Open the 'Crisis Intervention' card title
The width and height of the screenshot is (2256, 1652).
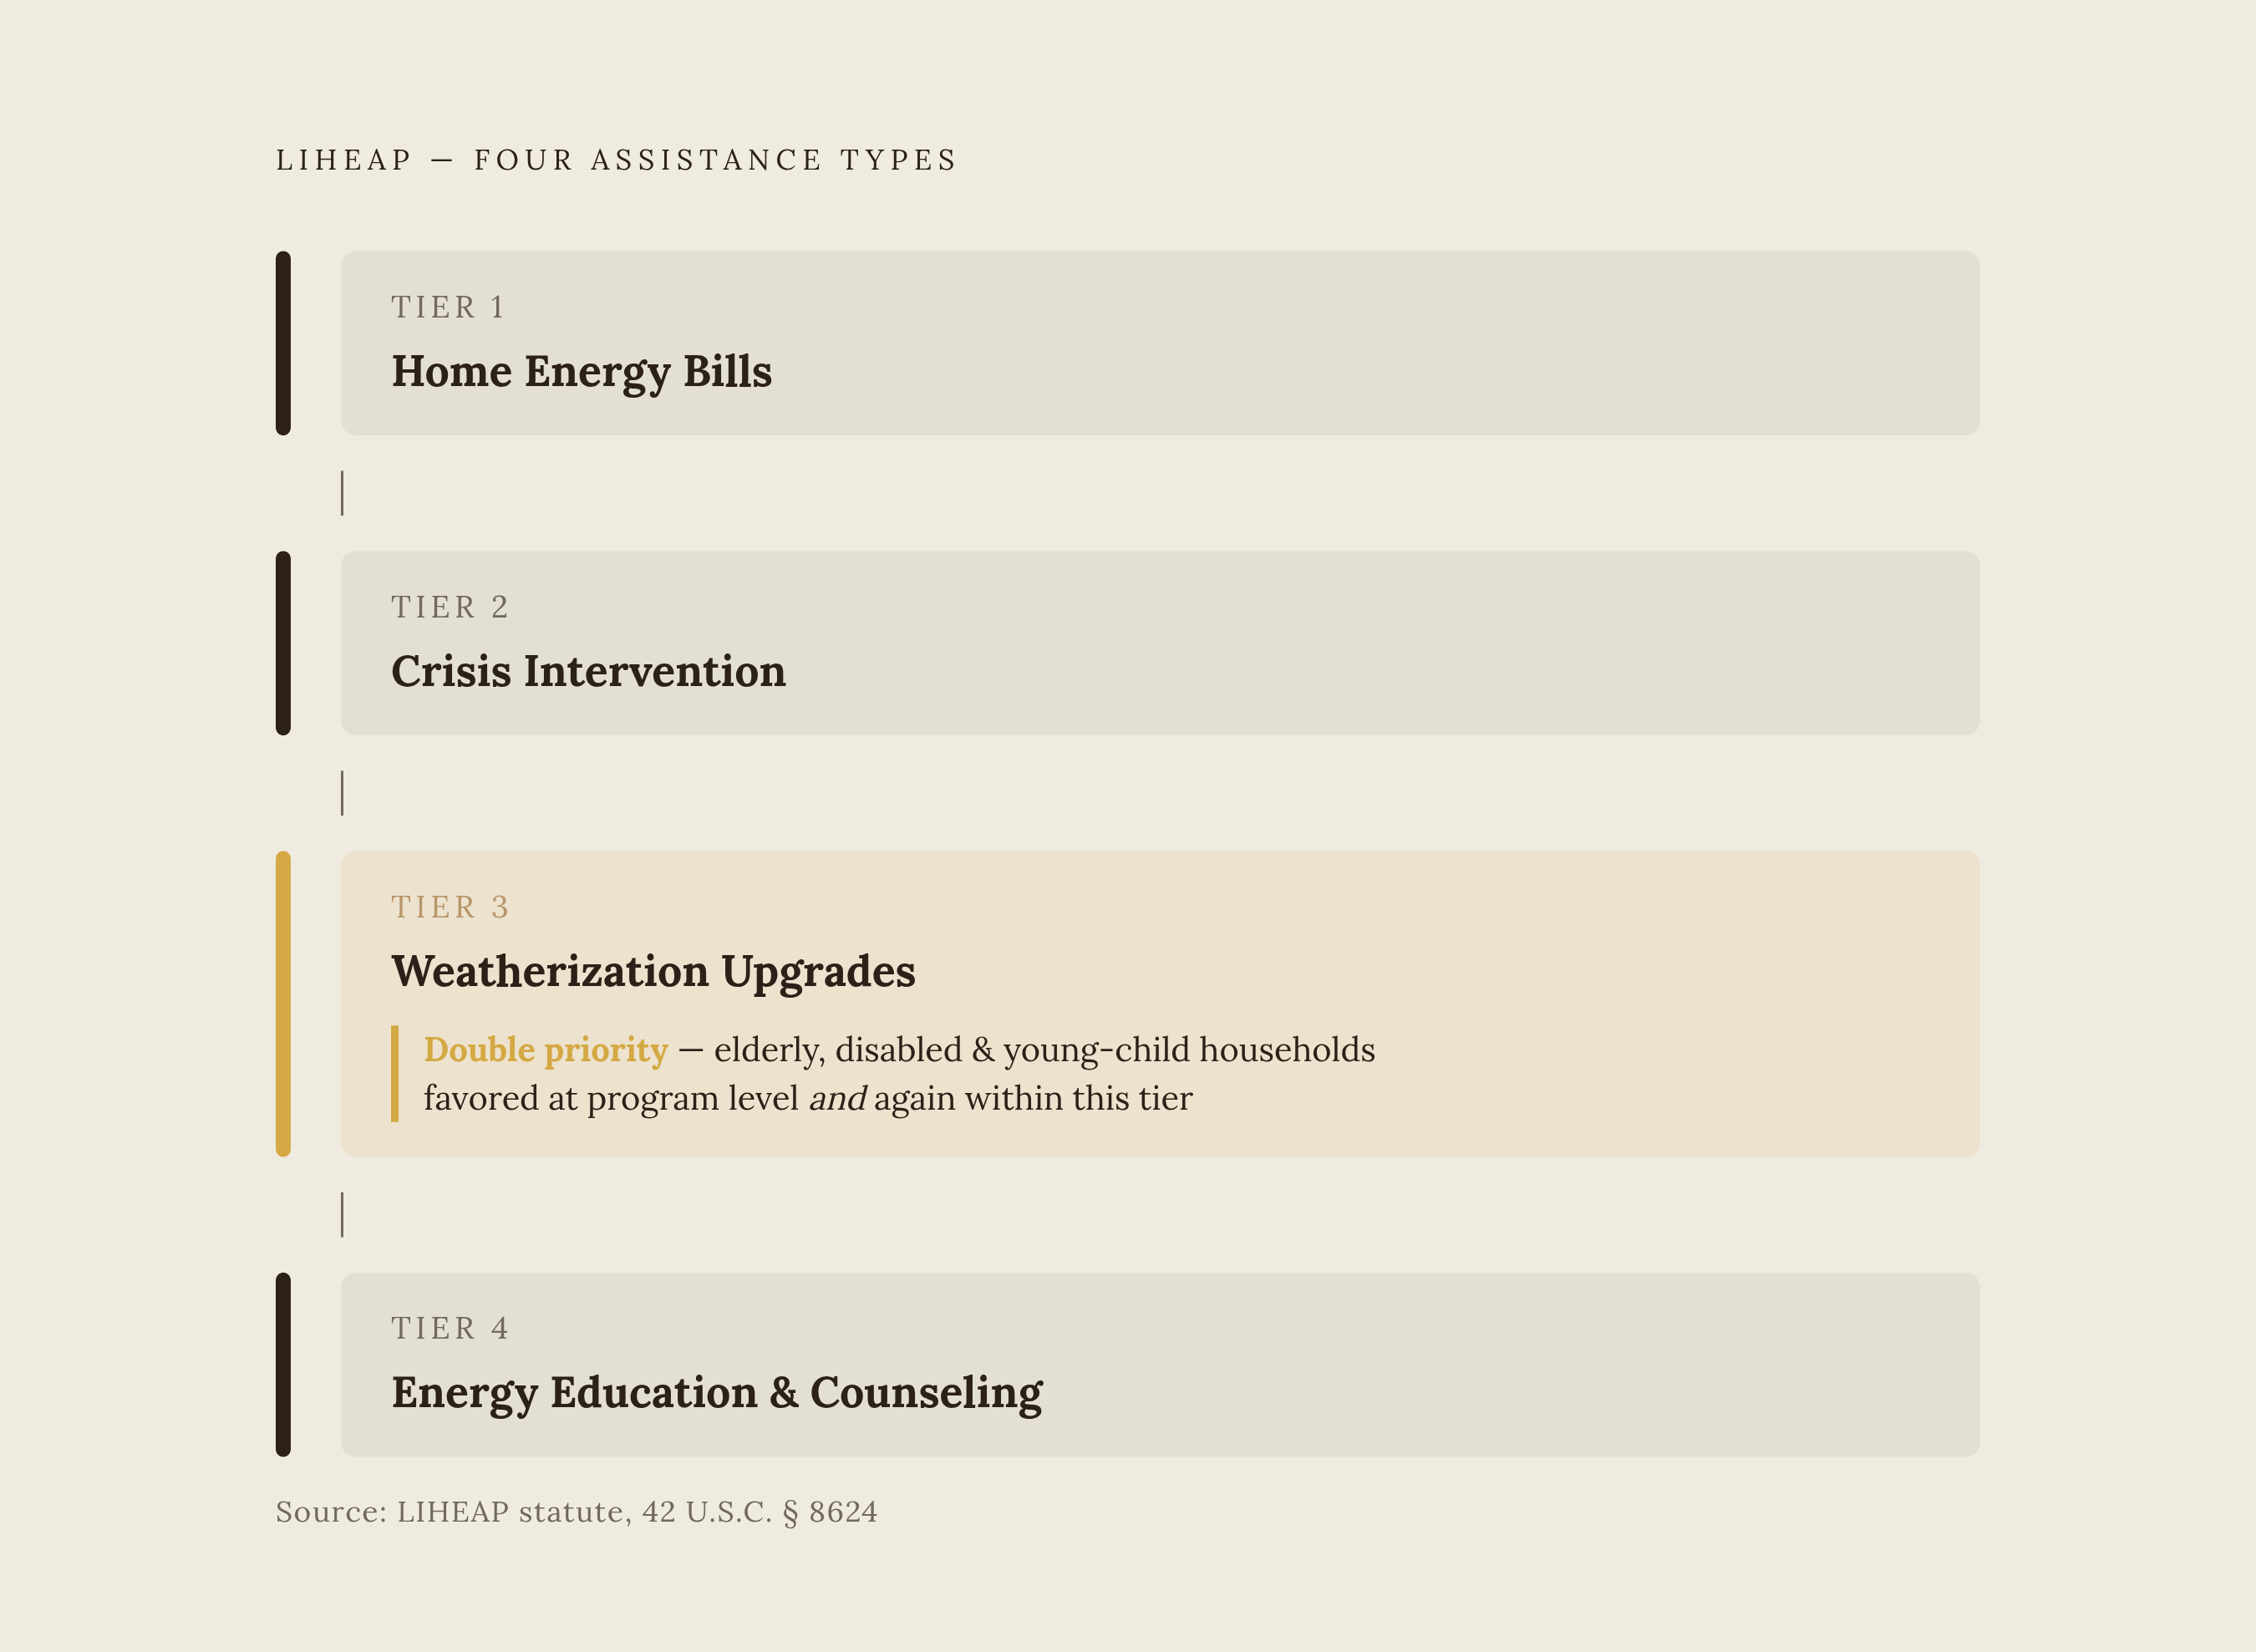click(x=588, y=671)
